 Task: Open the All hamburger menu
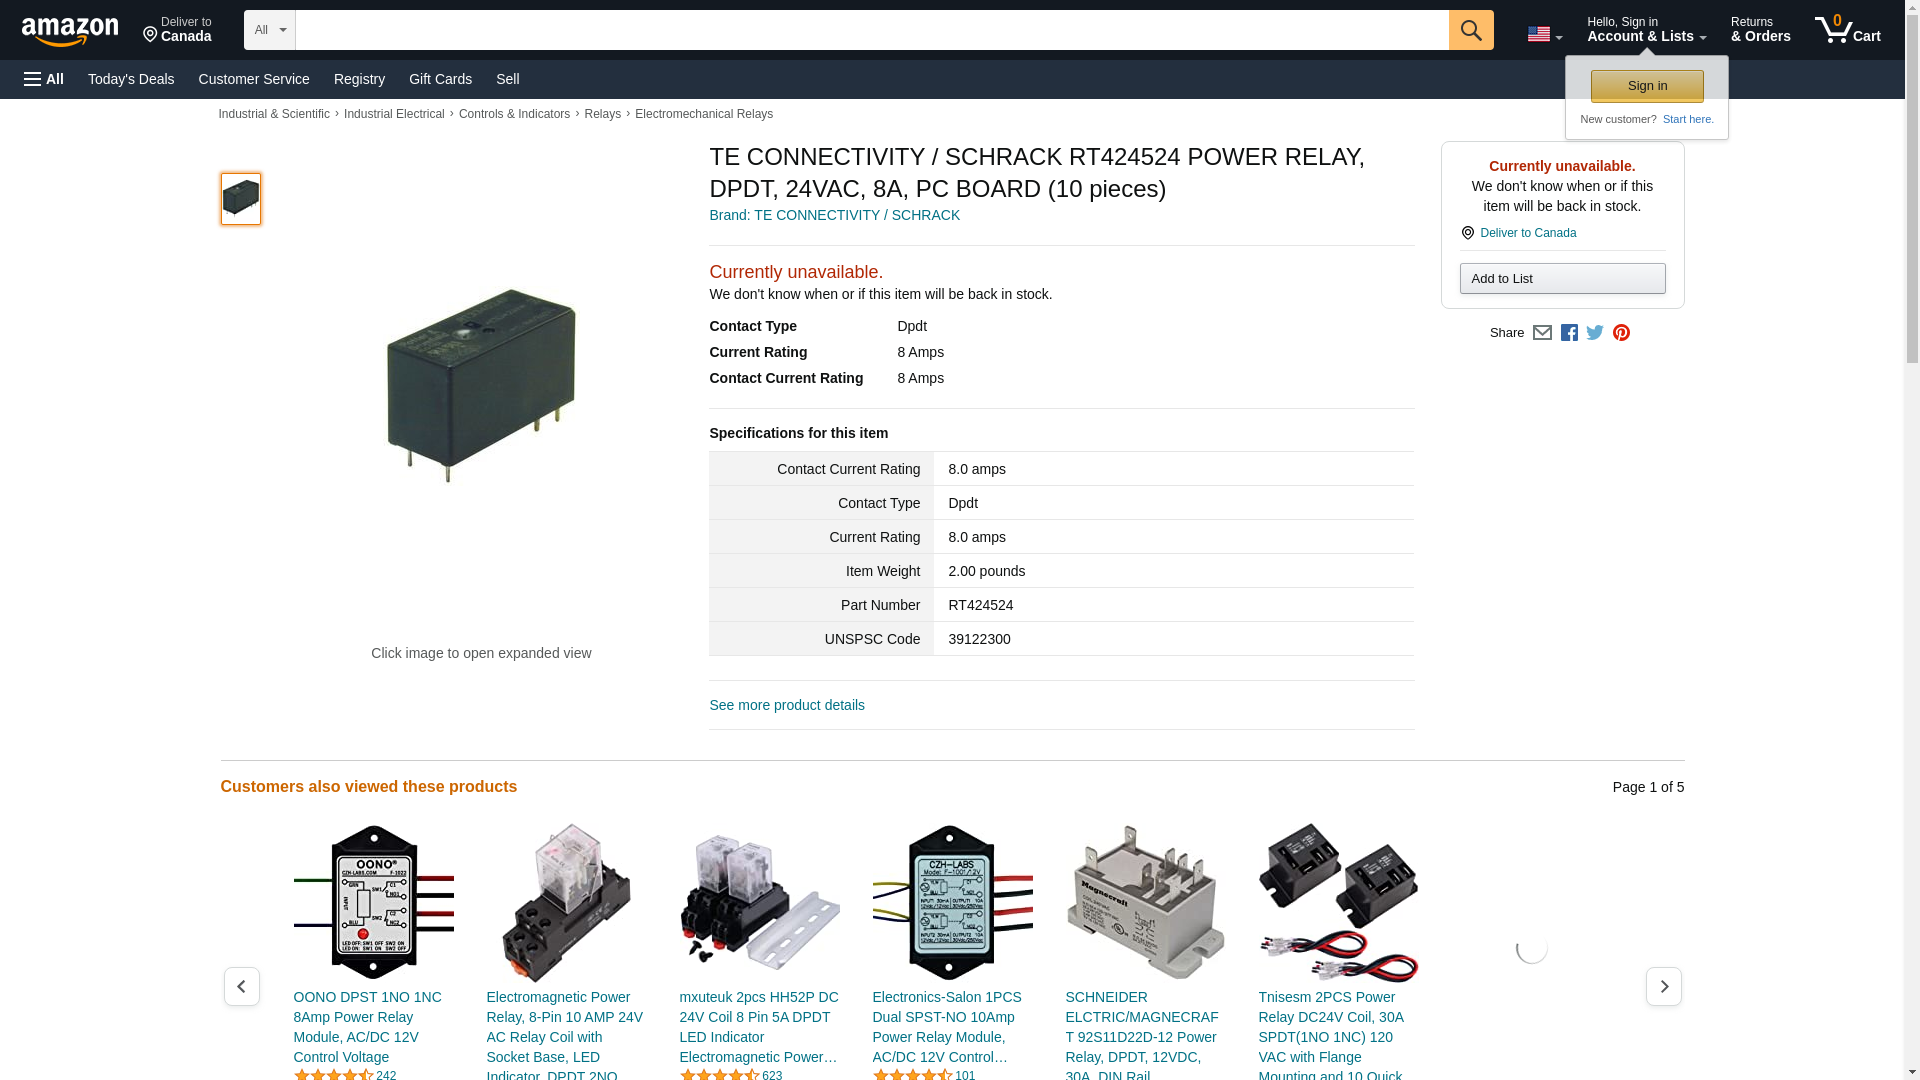point(44,79)
